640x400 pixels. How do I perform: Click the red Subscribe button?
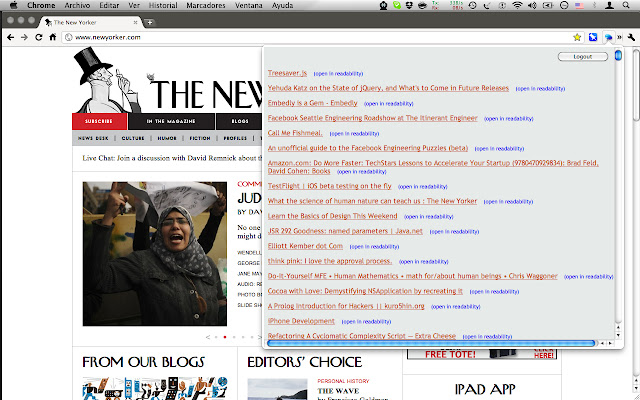99,121
